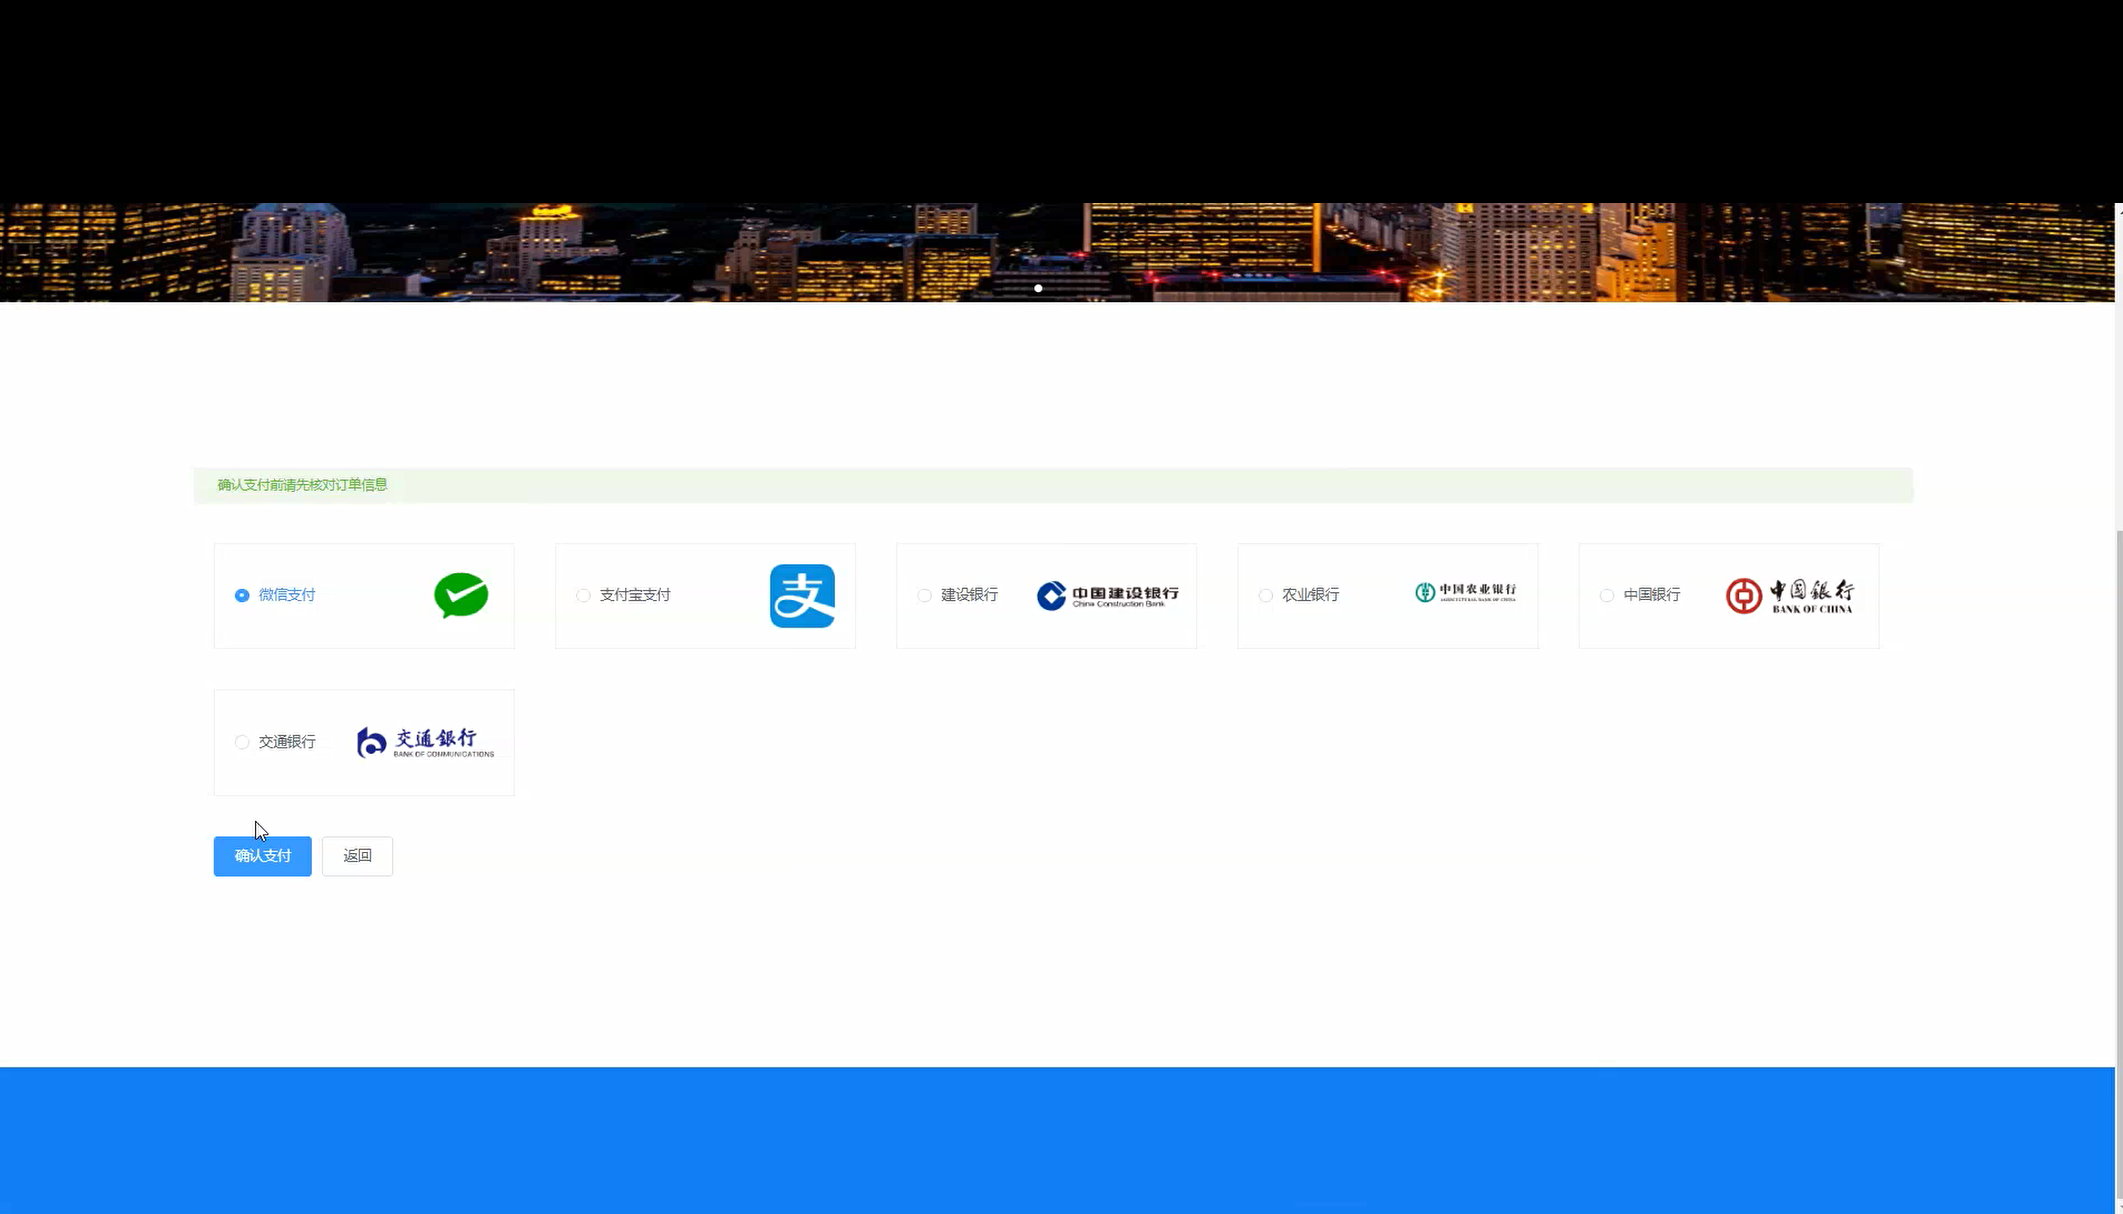The image size is (2123, 1214).
Task: Click the 支付宝支付 text label
Action: click(635, 595)
